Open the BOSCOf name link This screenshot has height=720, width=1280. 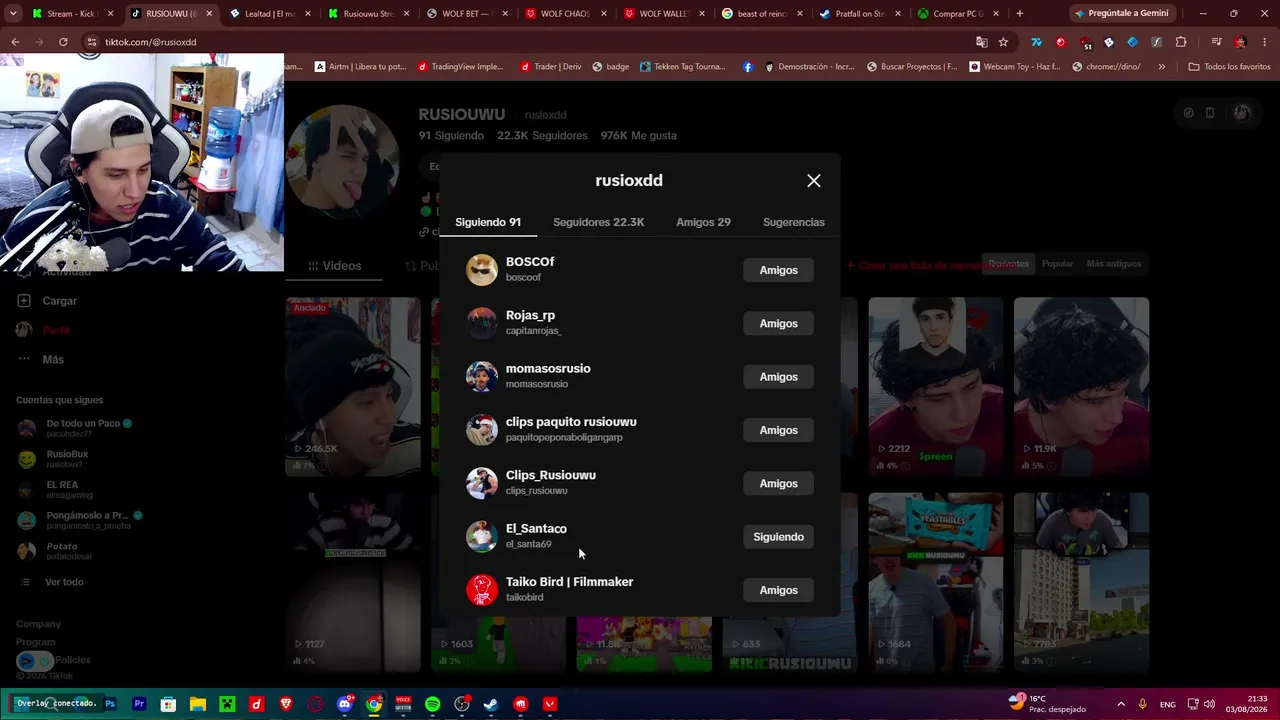[530, 262]
